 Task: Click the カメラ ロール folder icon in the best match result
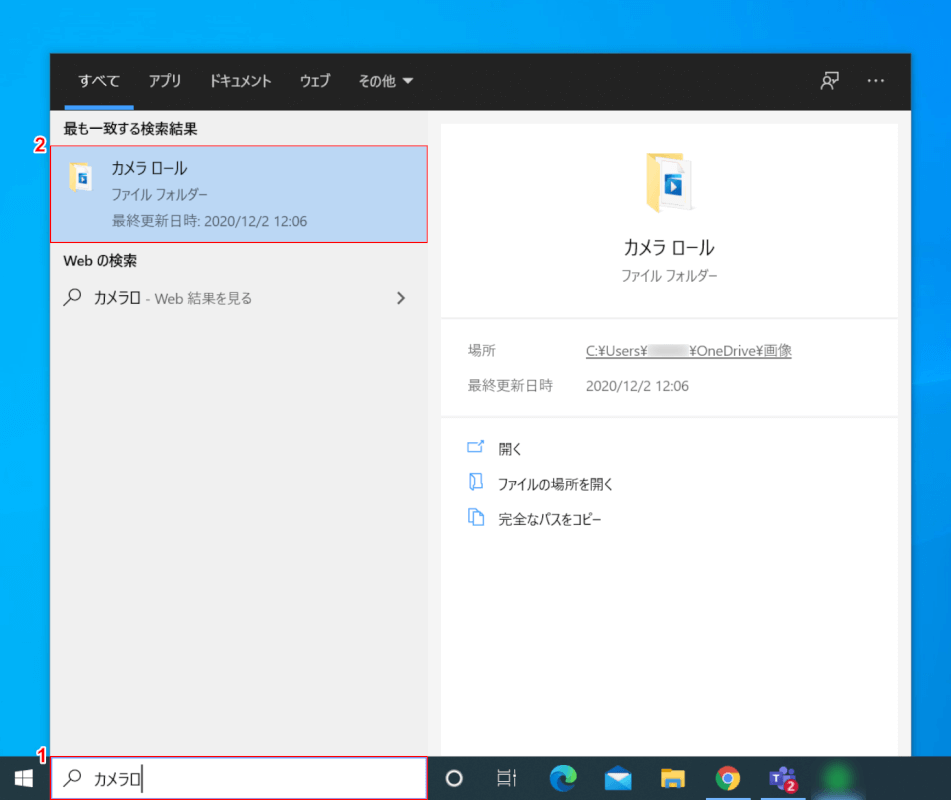point(81,177)
